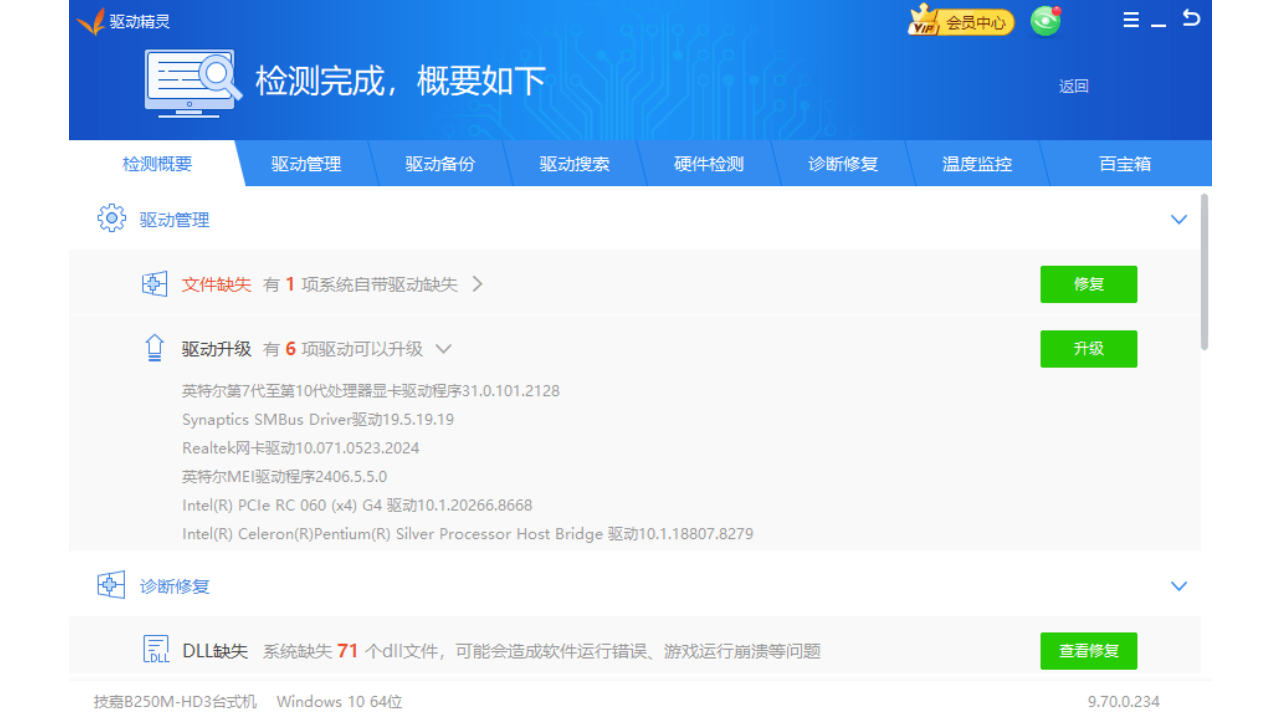The height and width of the screenshot is (720, 1280).
Task: Open the 诊断修复 tab
Action: 843,164
